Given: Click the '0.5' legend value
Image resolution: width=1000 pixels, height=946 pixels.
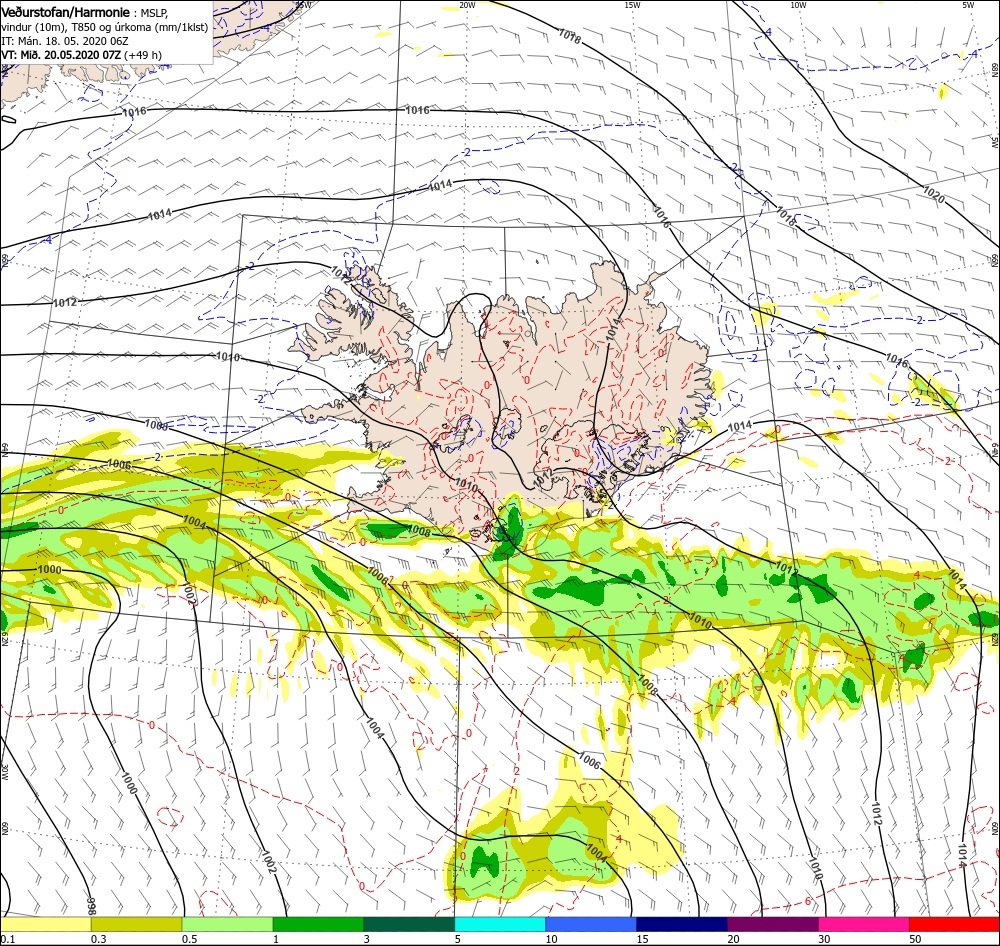Looking at the screenshot, I should click(190, 939).
